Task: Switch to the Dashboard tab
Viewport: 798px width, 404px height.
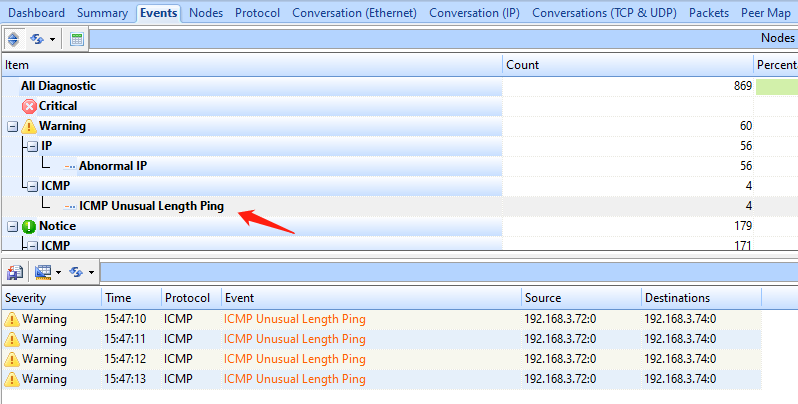Action: pyautogui.click(x=36, y=13)
